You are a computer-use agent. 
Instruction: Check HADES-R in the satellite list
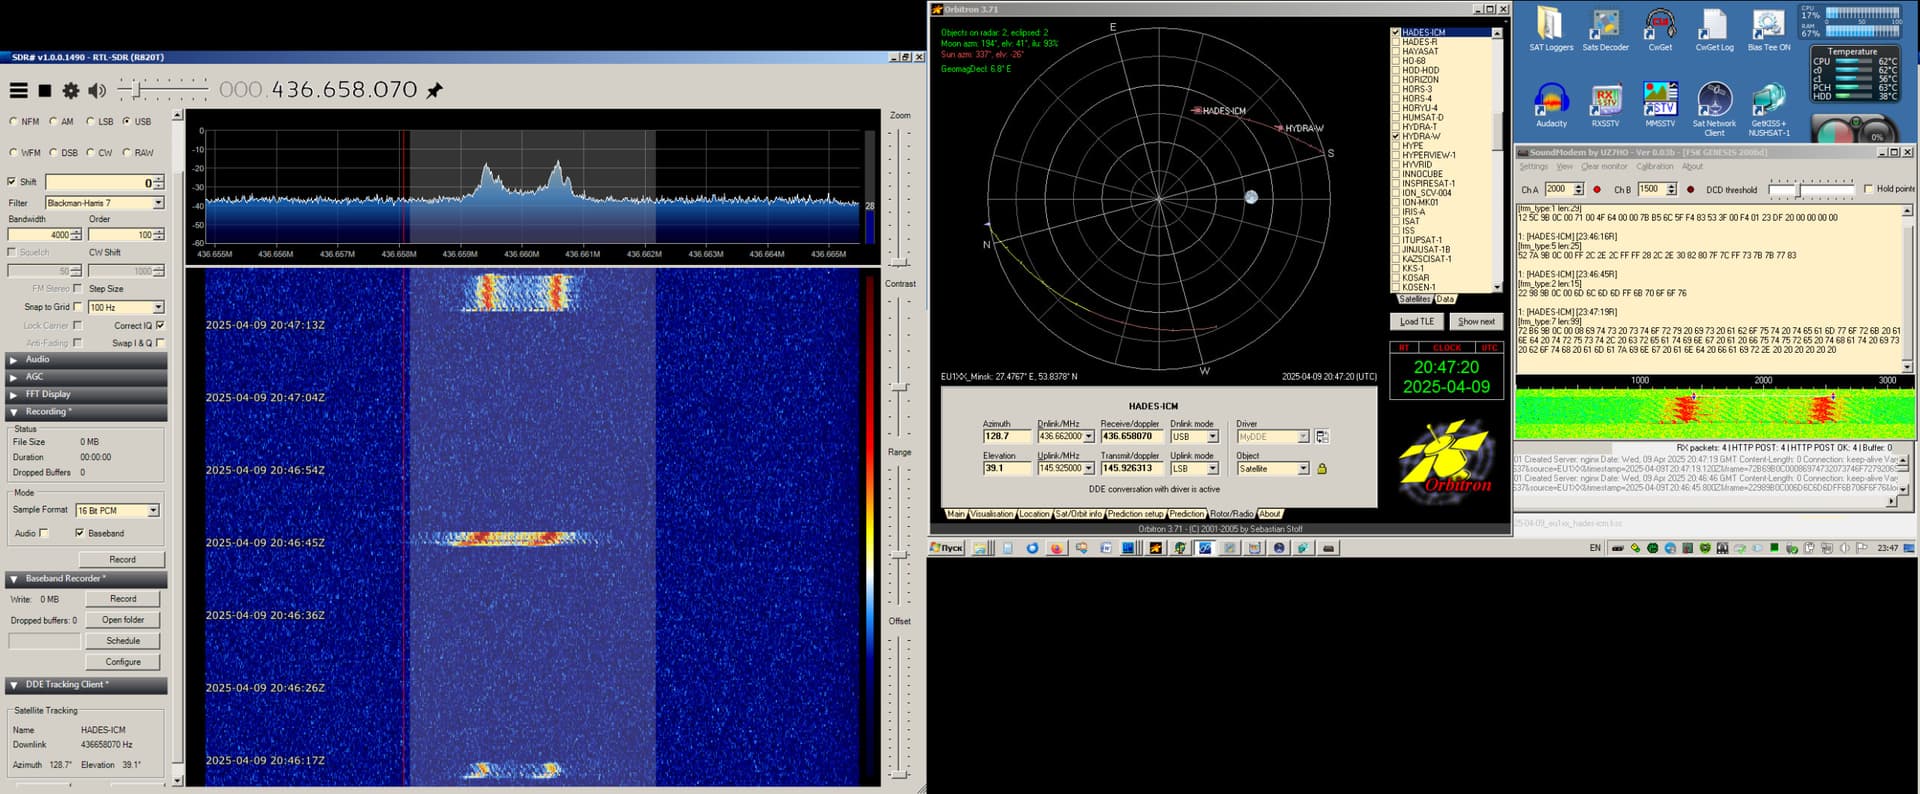1396,42
